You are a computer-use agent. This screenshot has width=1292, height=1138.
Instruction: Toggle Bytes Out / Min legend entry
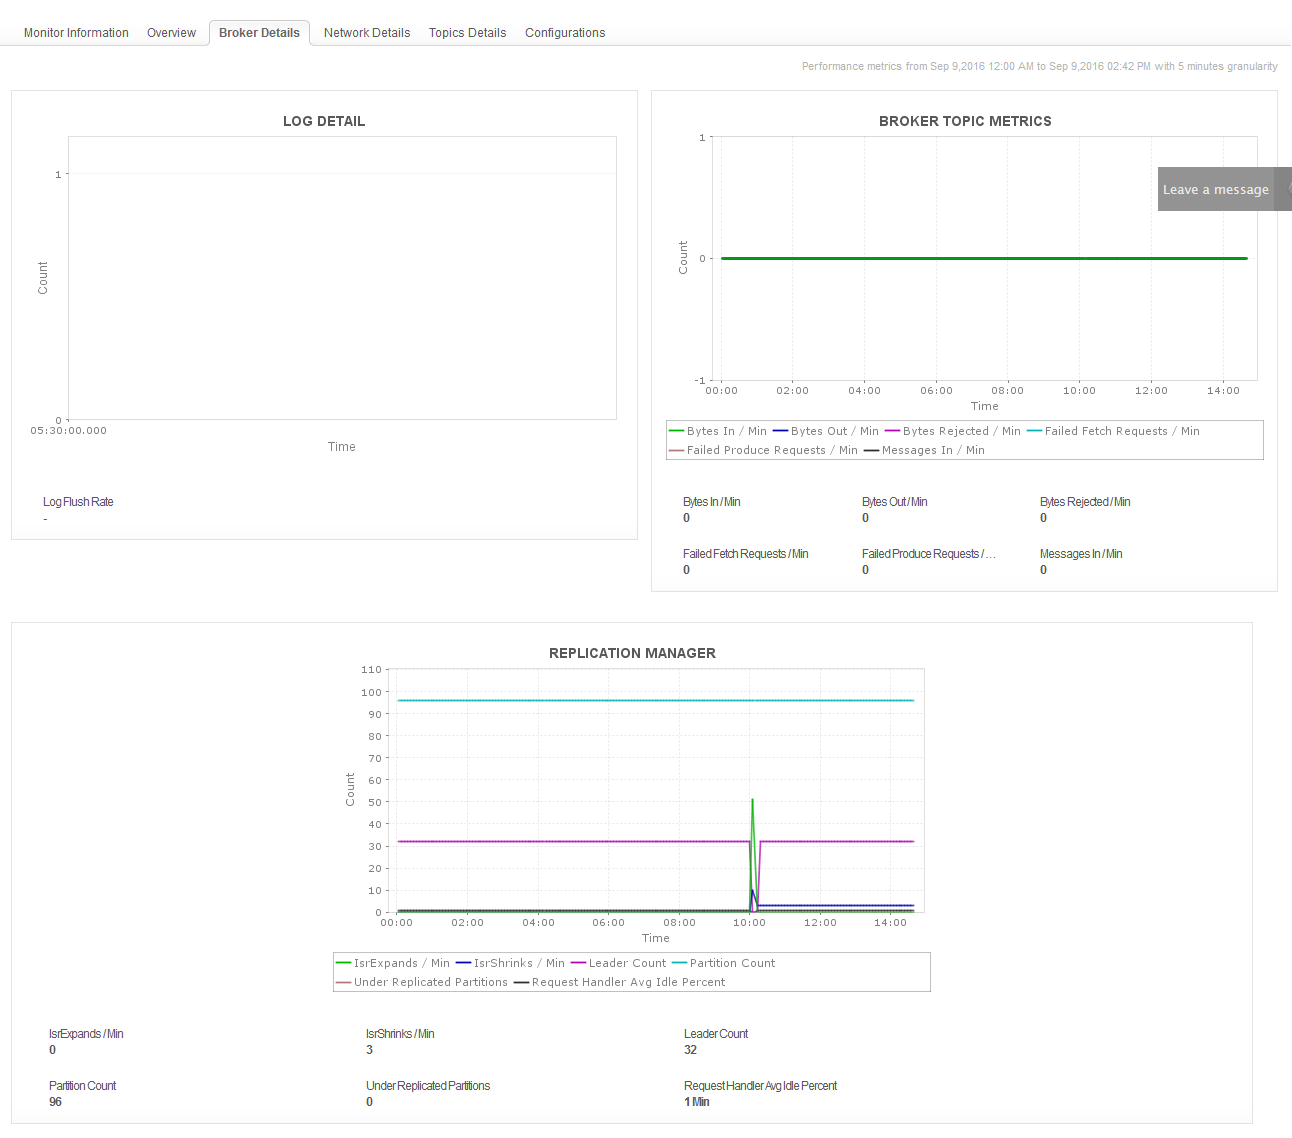tap(826, 431)
